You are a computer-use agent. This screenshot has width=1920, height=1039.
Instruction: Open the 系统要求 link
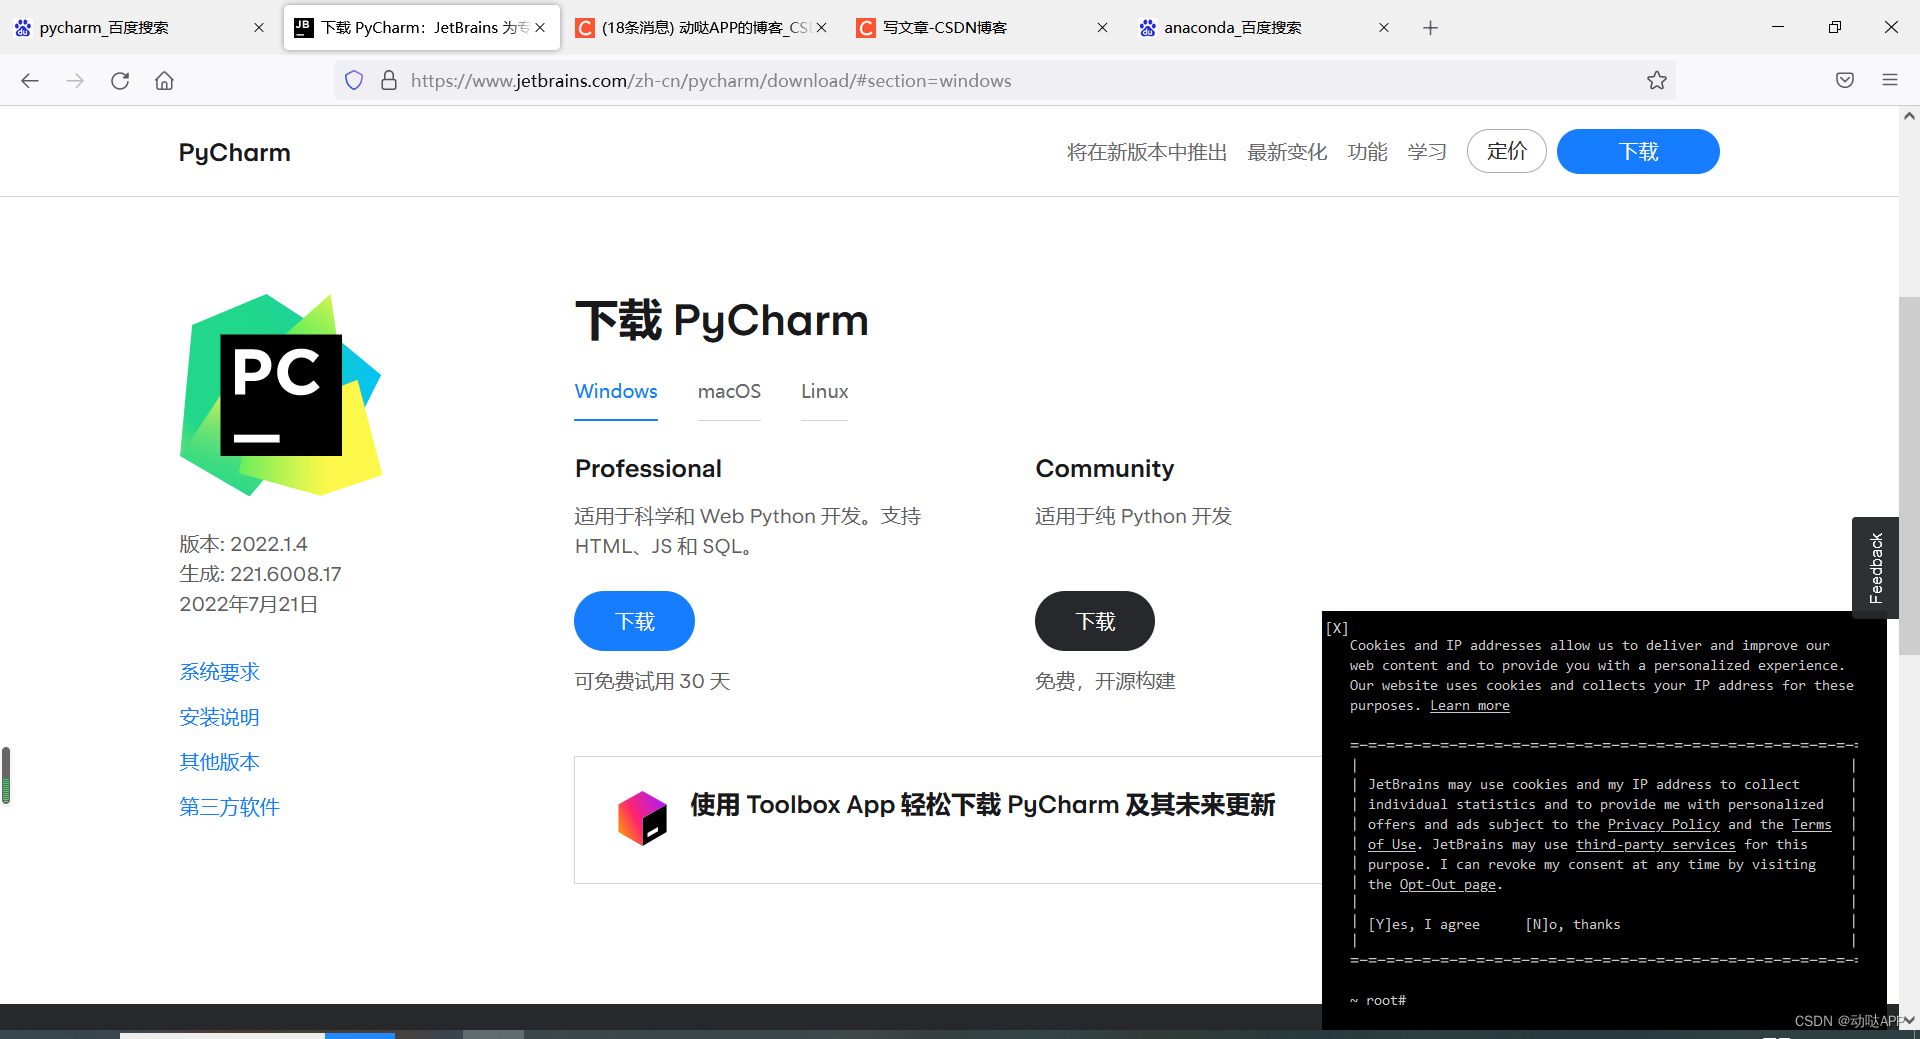point(219,672)
